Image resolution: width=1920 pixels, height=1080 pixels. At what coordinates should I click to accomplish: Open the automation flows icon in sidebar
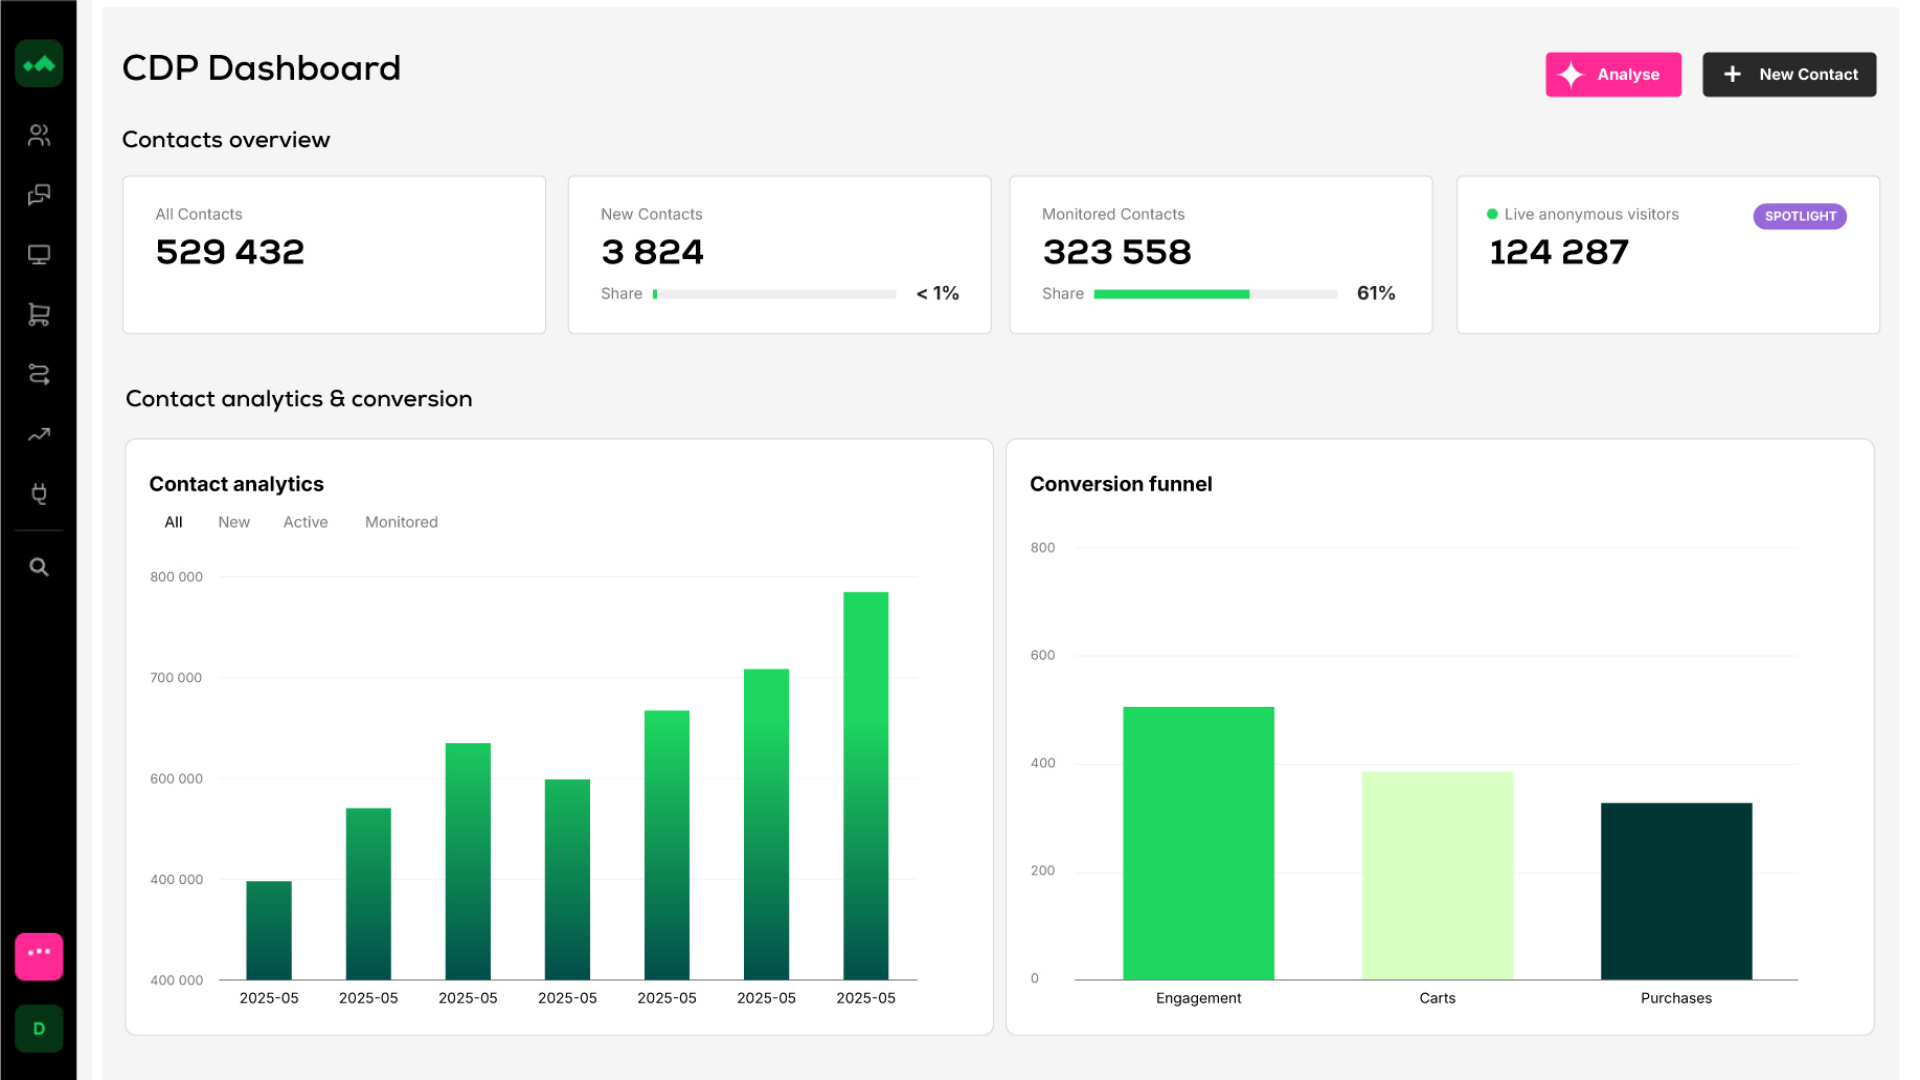tap(39, 374)
